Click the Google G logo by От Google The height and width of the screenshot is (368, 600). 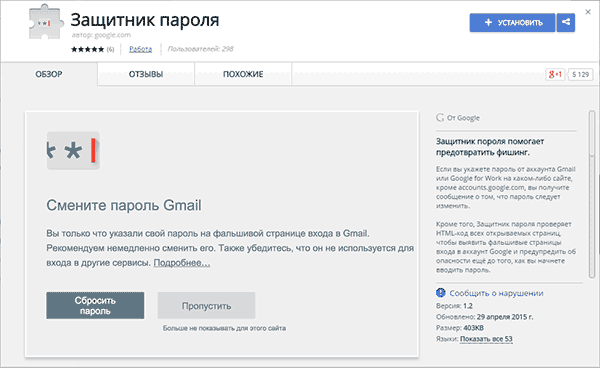(440, 118)
